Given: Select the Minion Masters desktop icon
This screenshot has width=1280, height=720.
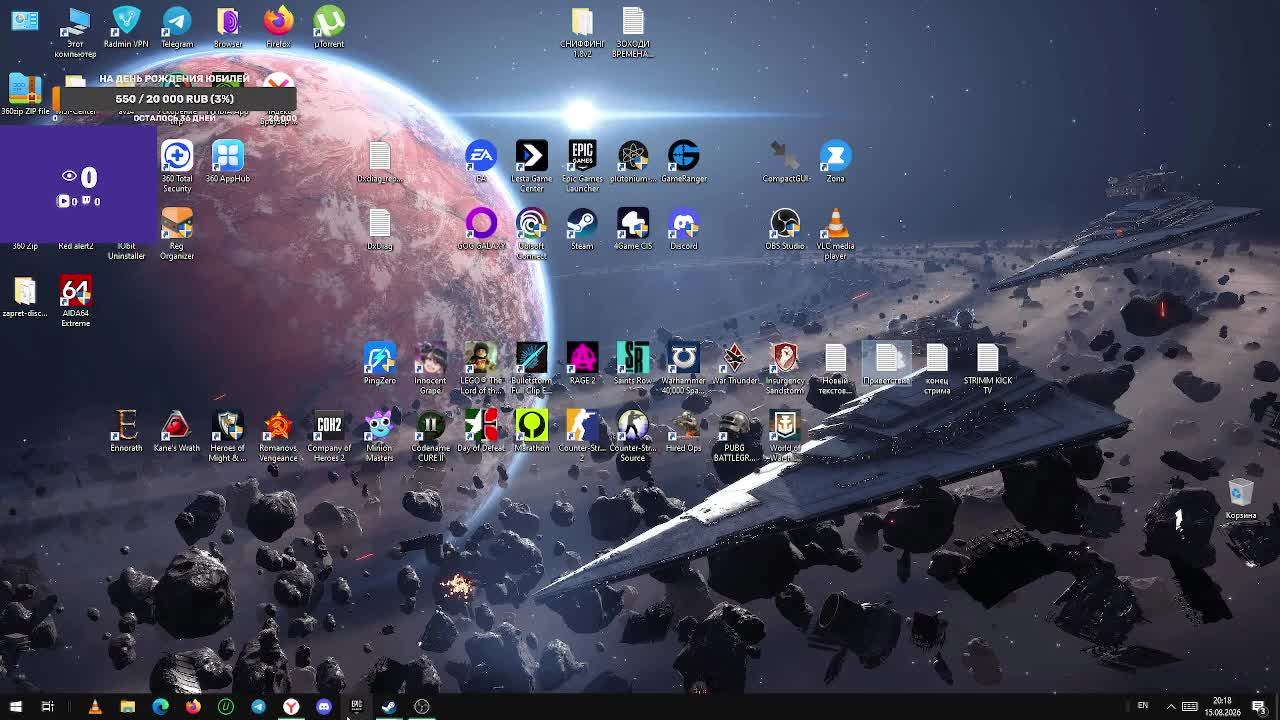Looking at the screenshot, I should [x=380, y=435].
